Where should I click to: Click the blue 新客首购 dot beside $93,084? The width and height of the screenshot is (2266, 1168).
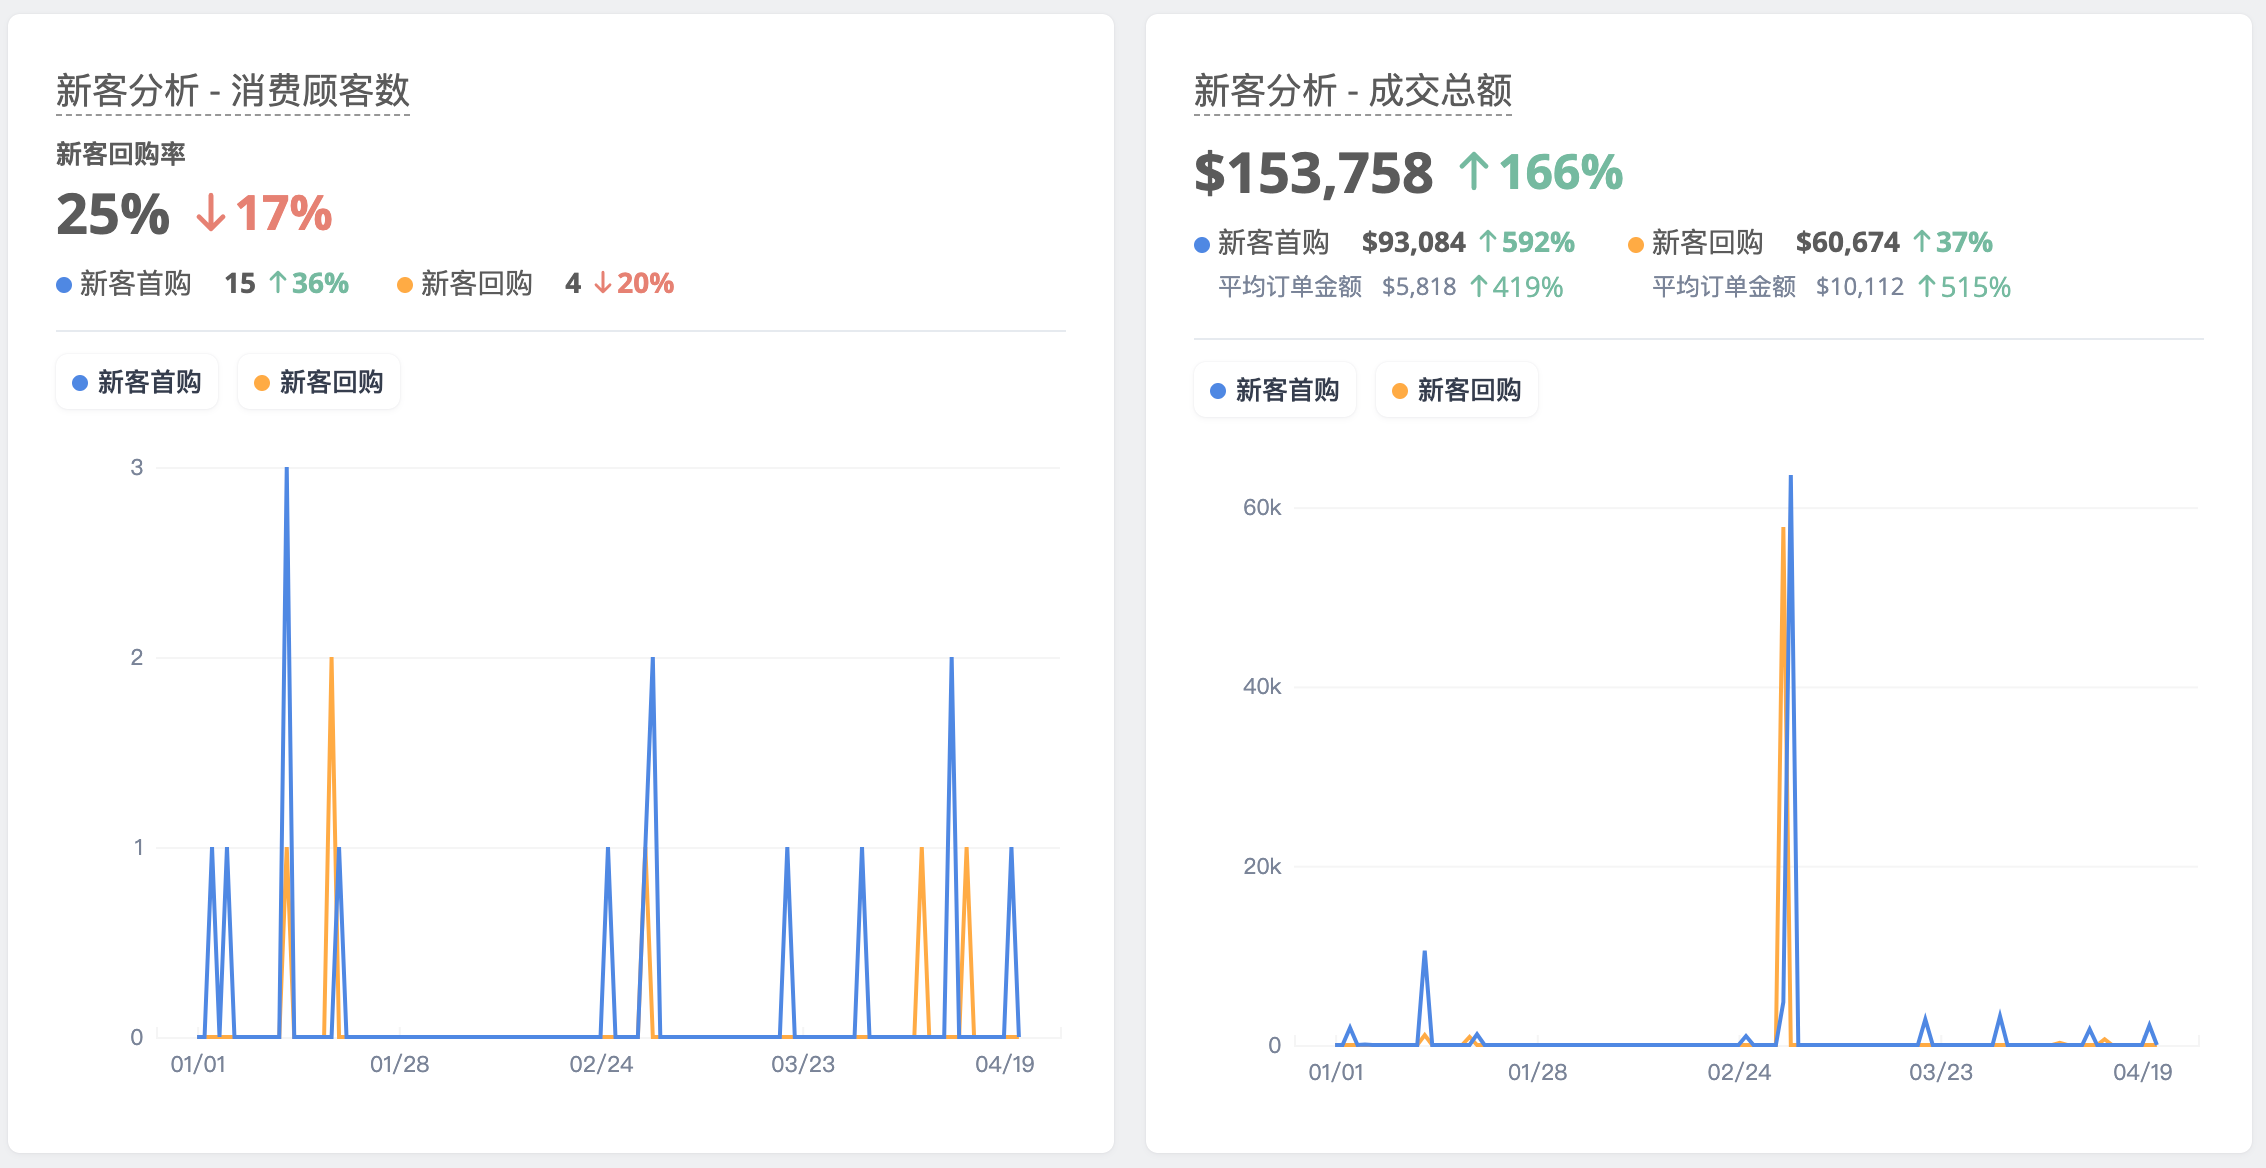coord(1202,244)
